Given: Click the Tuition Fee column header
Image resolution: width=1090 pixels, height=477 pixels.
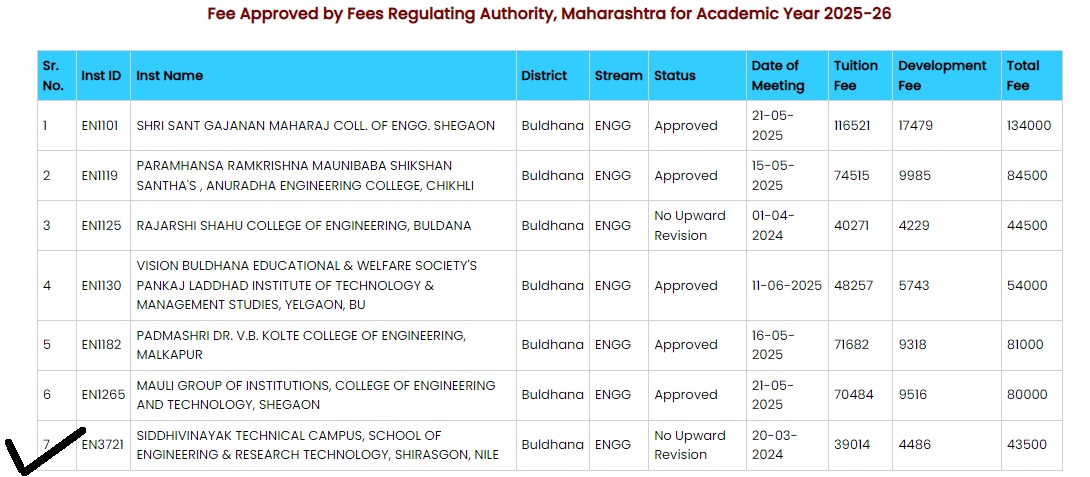Looking at the screenshot, I should pyautogui.click(x=855, y=75).
